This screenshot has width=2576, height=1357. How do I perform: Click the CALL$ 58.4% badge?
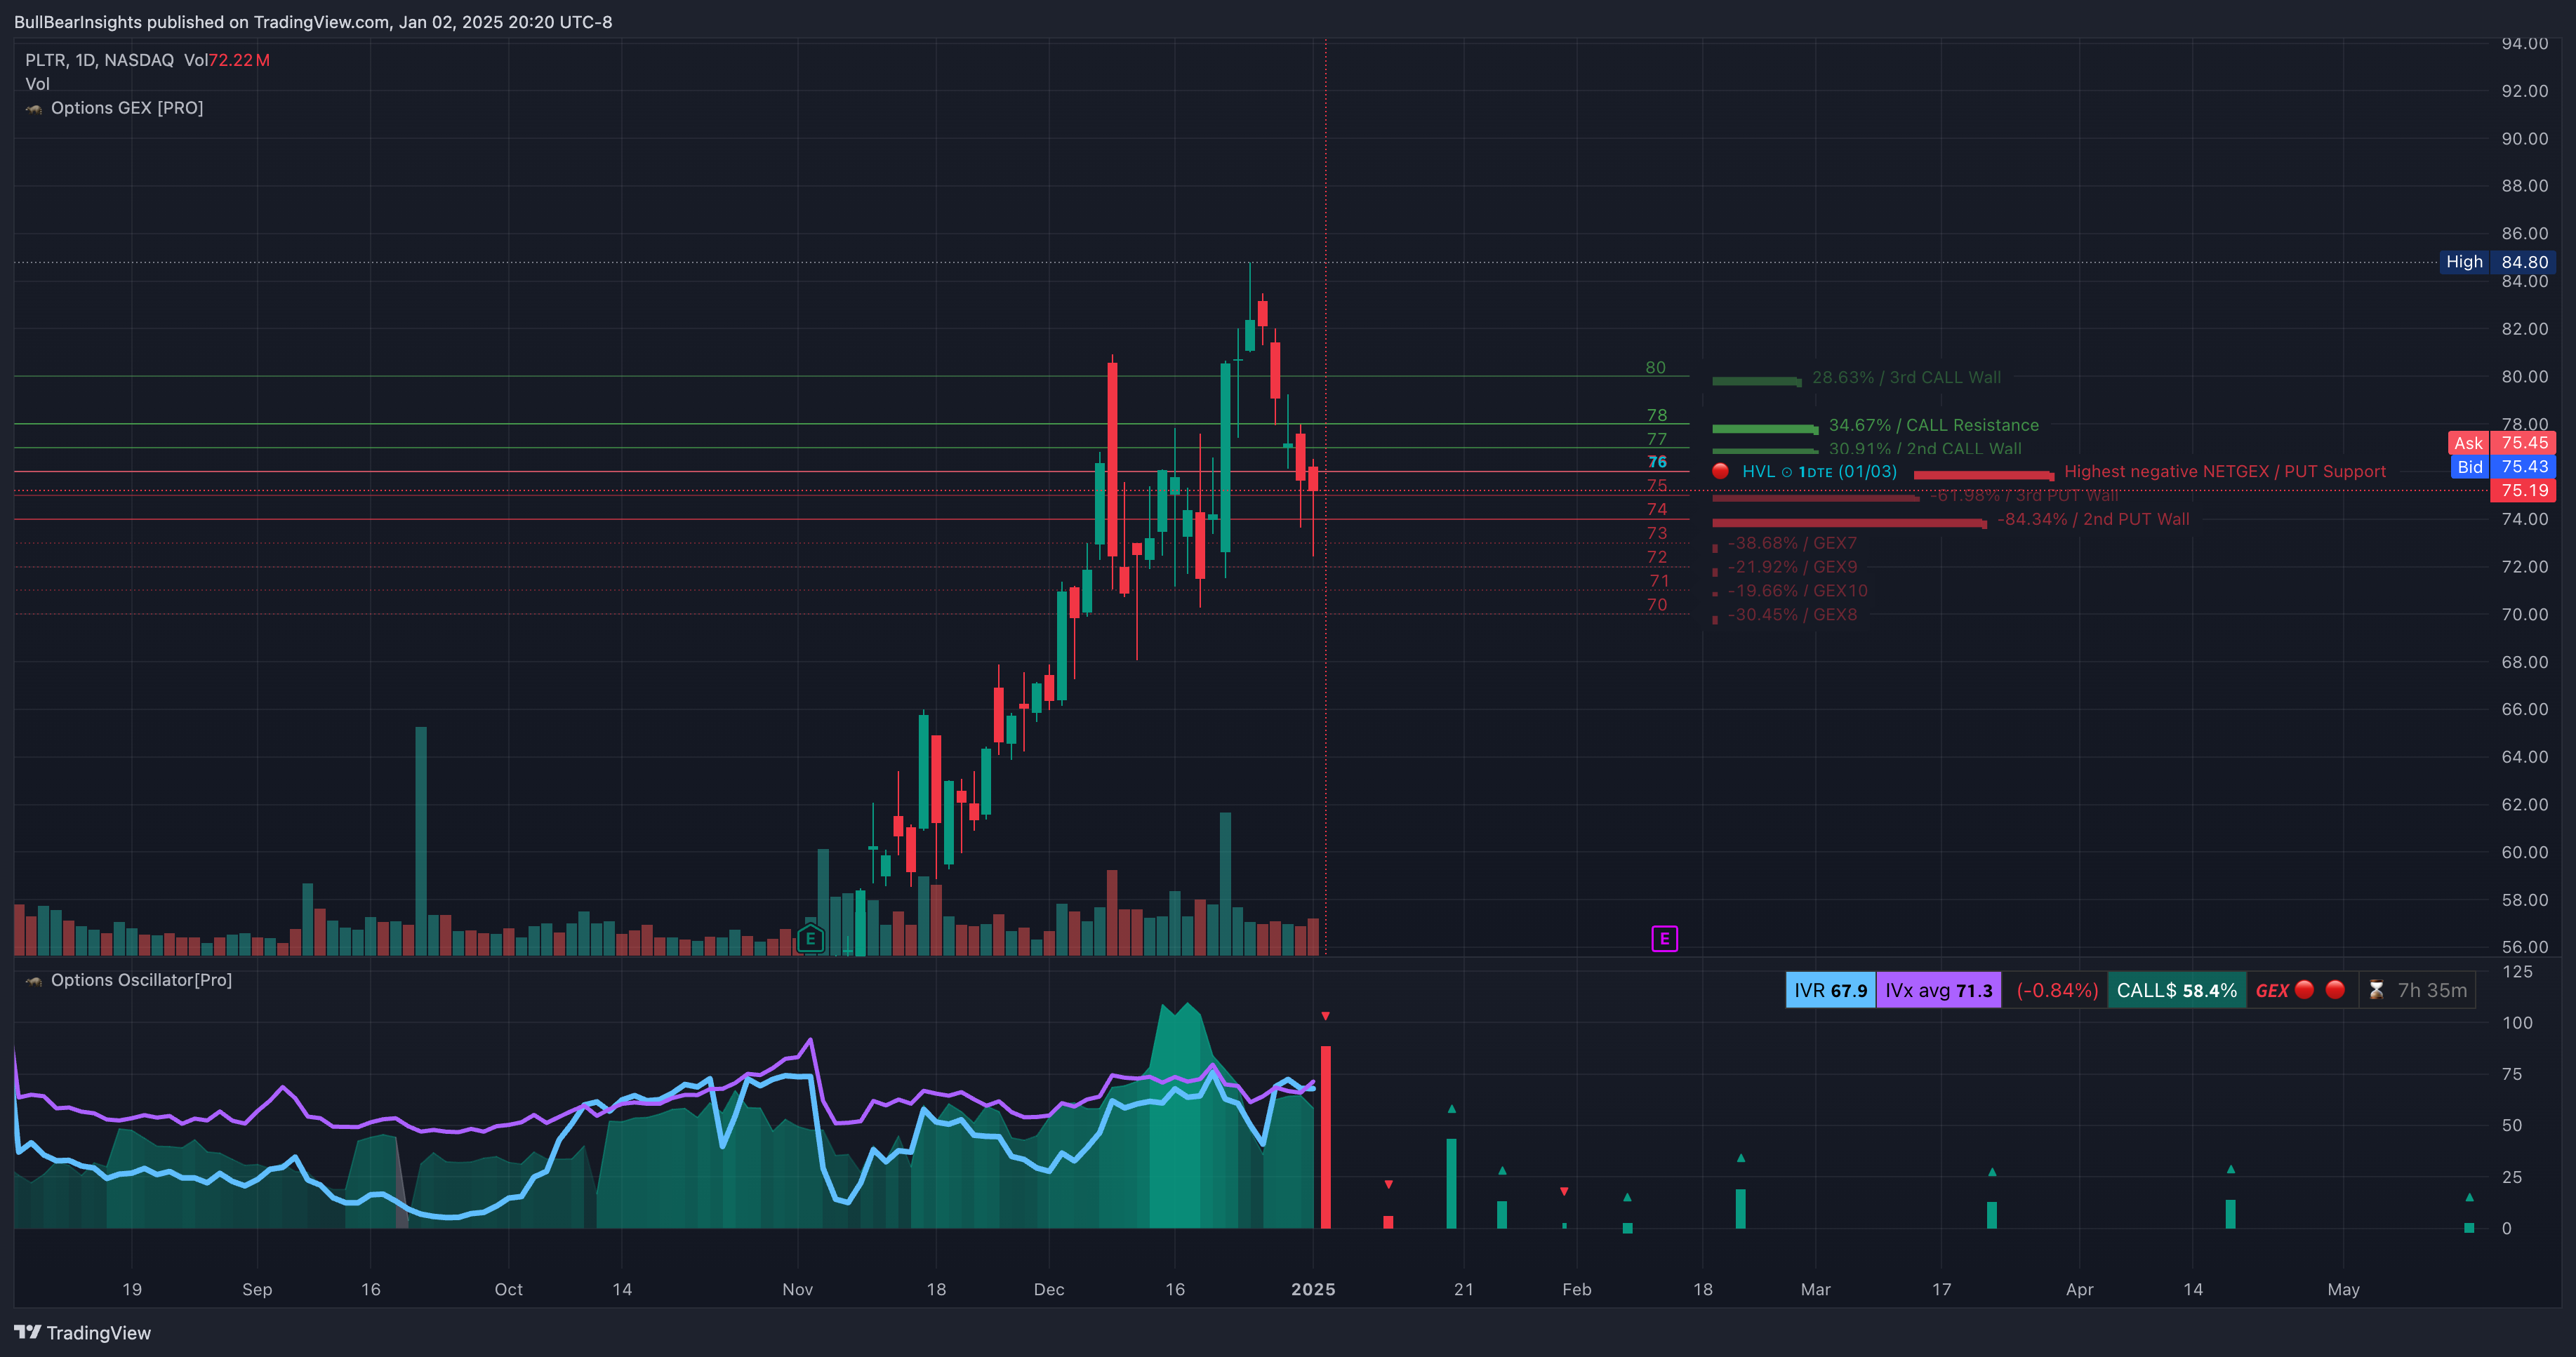(2176, 990)
